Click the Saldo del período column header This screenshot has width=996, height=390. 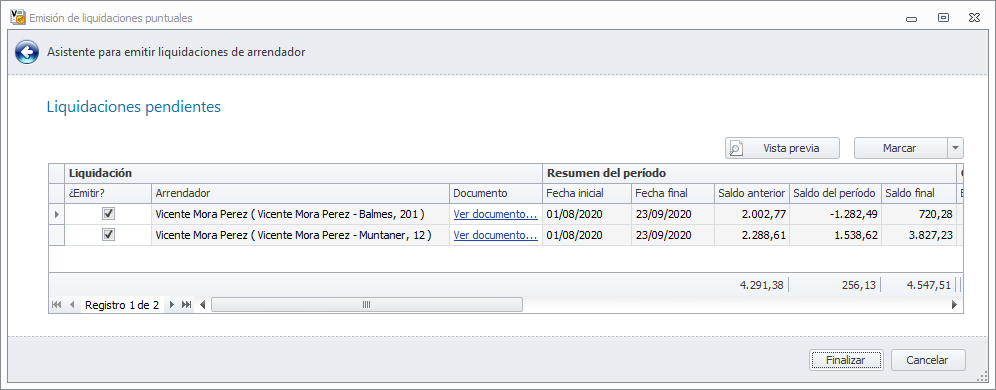click(835, 193)
